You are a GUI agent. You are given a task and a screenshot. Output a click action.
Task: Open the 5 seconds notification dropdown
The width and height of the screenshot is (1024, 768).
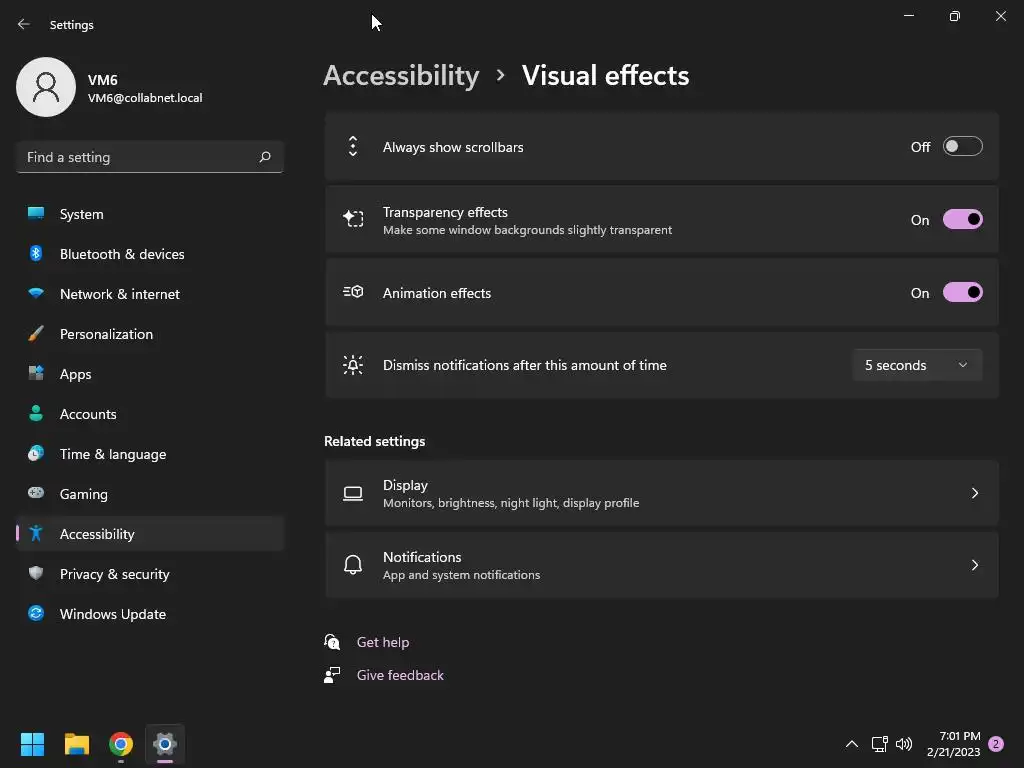click(916, 365)
